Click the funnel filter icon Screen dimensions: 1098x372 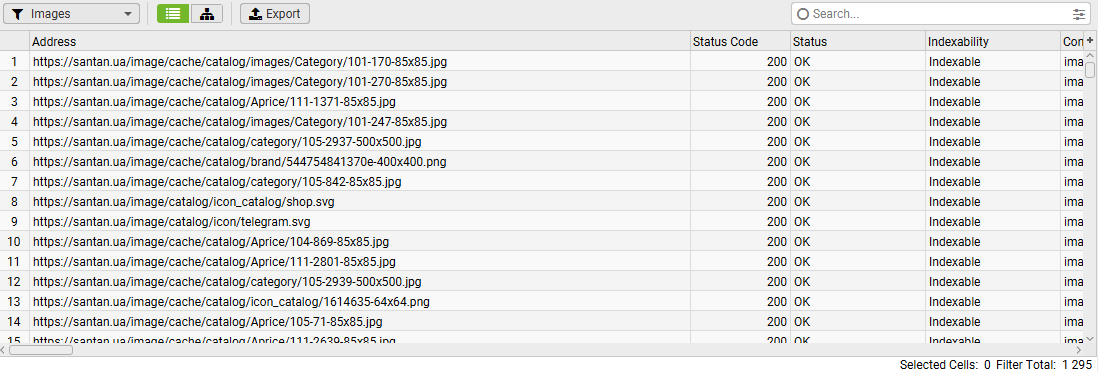coord(18,14)
